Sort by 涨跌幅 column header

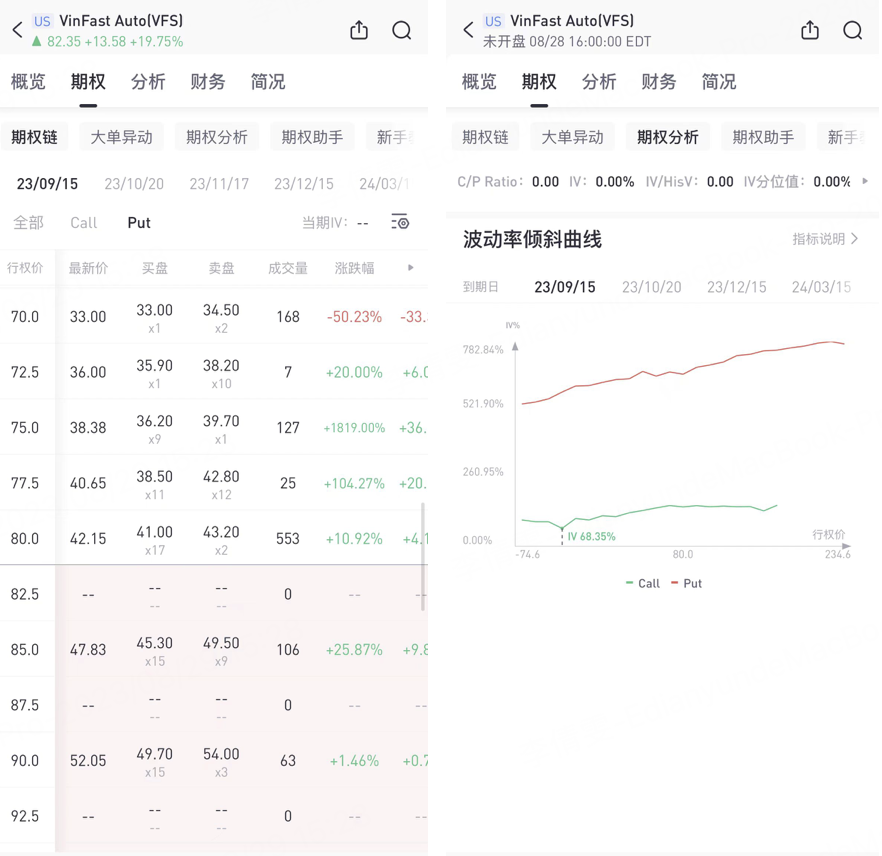click(x=354, y=268)
